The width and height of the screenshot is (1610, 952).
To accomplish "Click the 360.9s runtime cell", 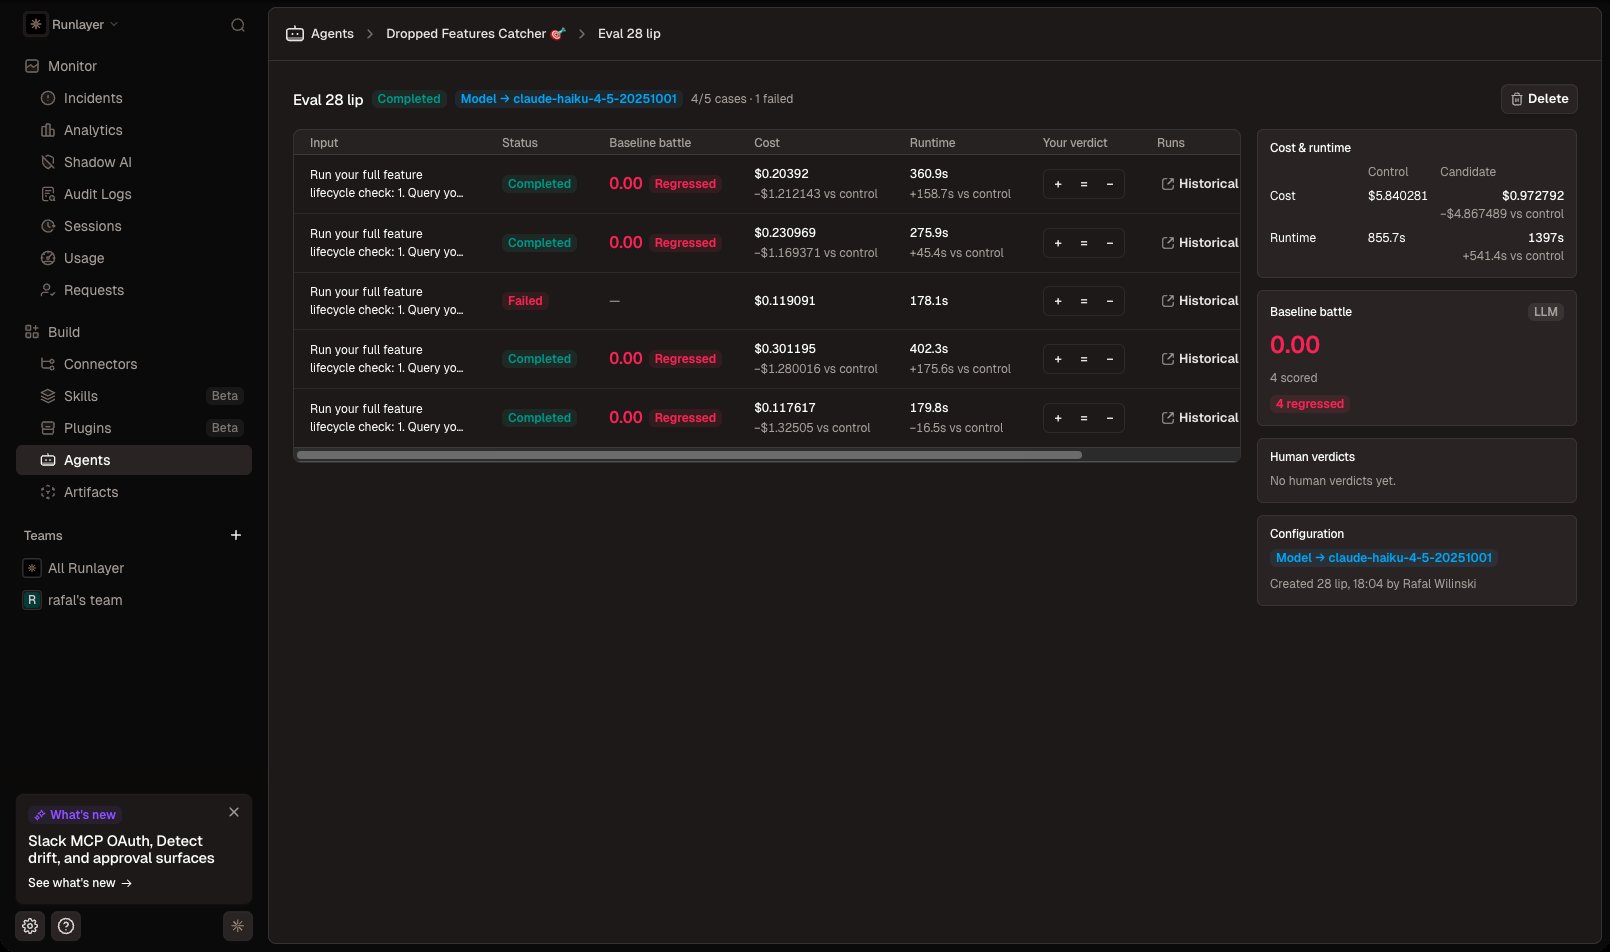I will pyautogui.click(x=929, y=174).
